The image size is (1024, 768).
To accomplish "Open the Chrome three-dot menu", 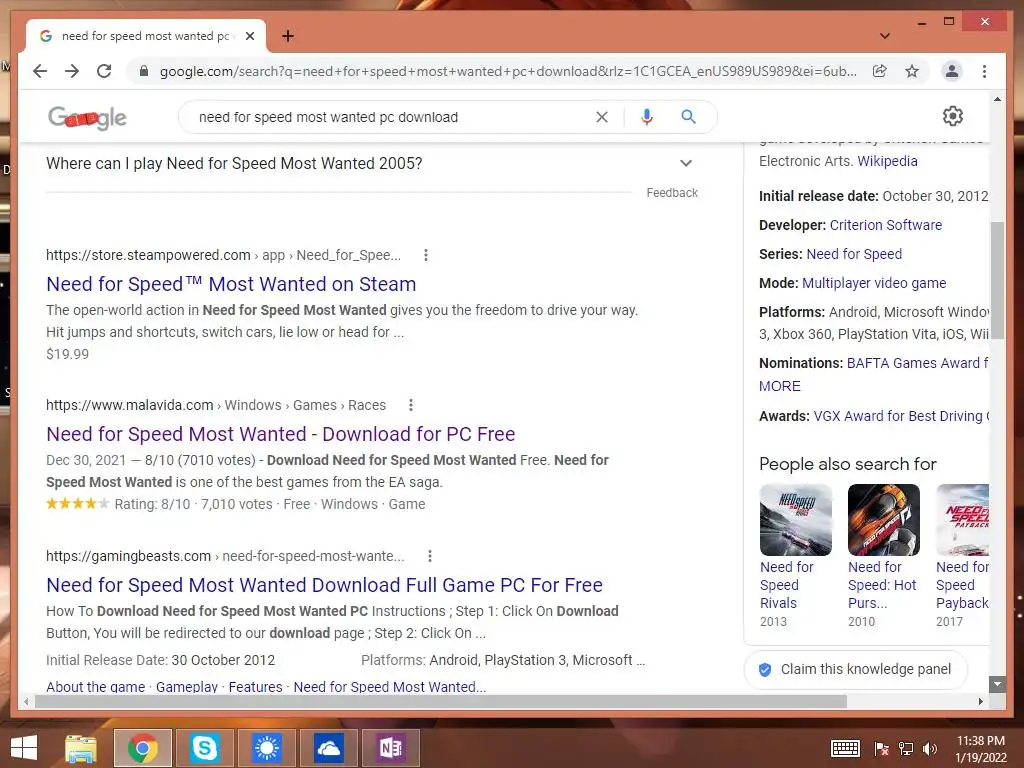I will pyautogui.click(x=984, y=71).
